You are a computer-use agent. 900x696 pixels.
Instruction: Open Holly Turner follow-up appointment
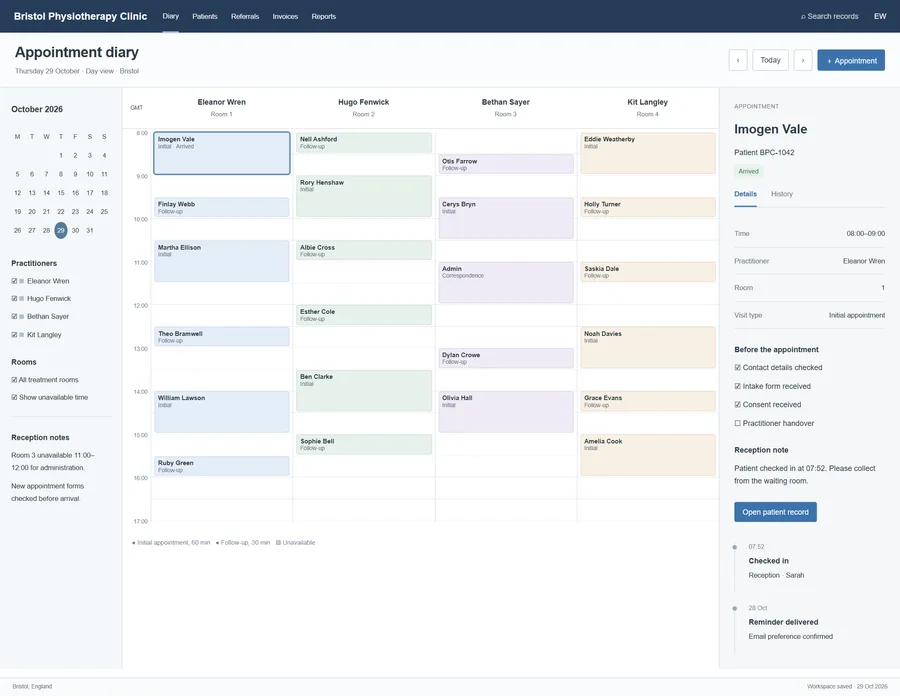point(648,207)
